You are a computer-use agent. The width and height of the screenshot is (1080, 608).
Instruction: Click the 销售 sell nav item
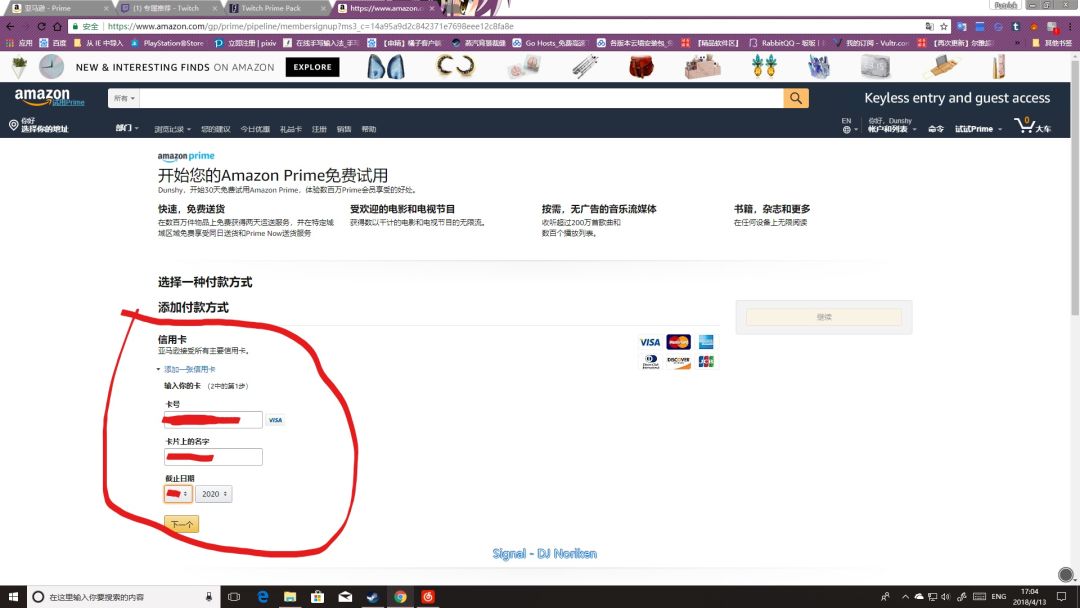(344, 129)
